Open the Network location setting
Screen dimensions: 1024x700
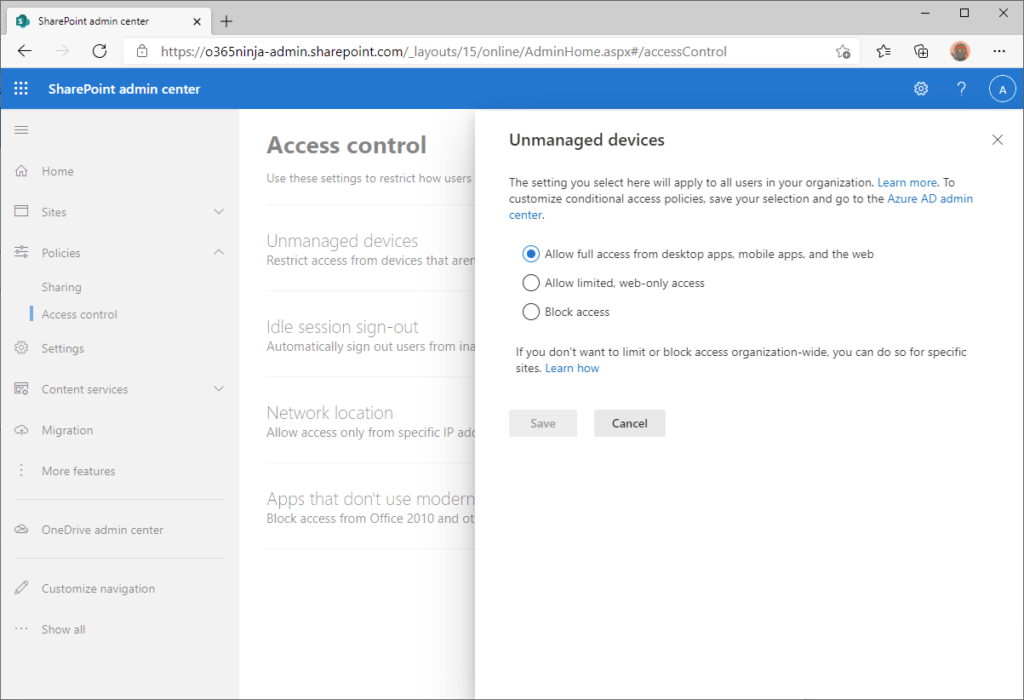point(330,413)
